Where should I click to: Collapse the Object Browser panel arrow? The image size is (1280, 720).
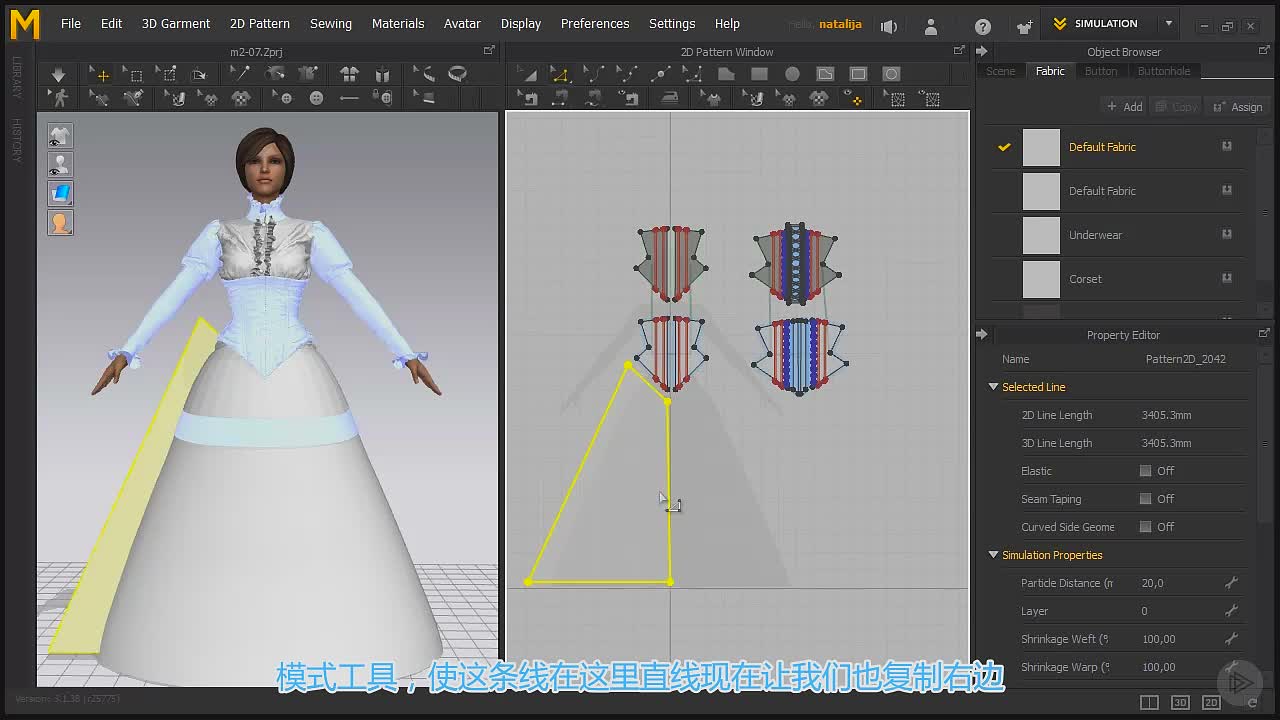pos(982,51)
